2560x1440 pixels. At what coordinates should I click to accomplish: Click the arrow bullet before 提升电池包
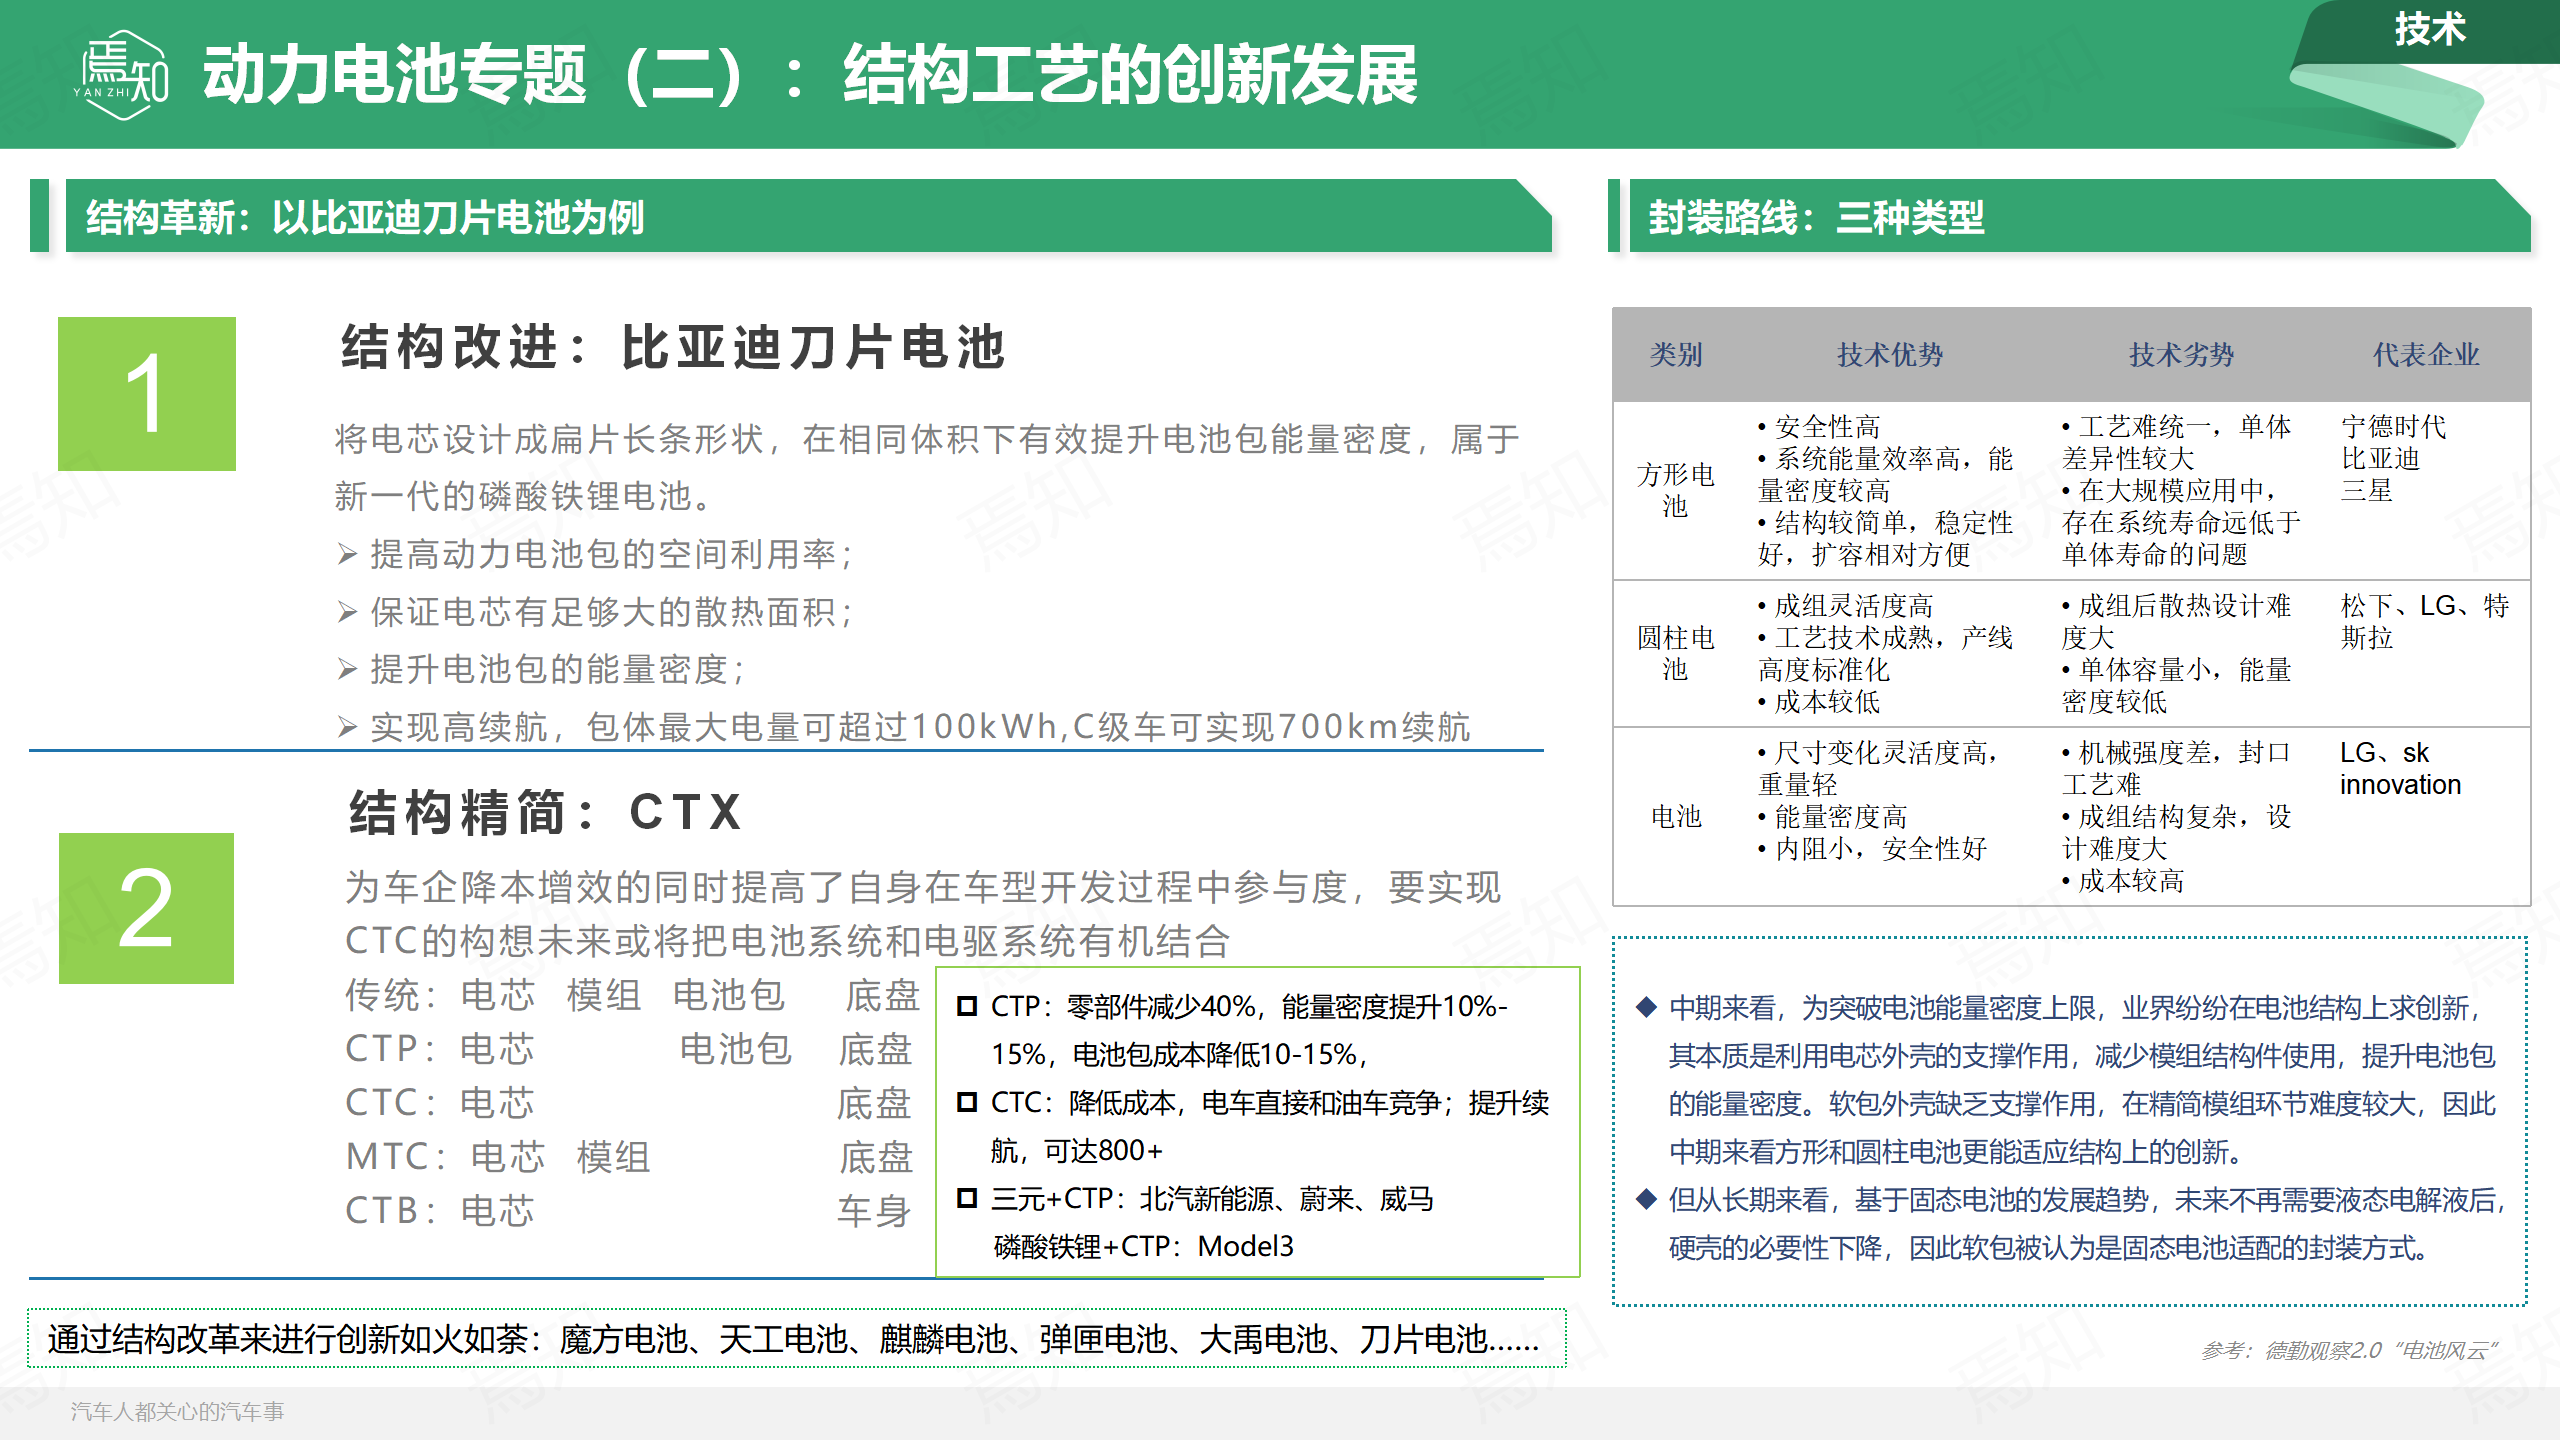pos(347,669)
